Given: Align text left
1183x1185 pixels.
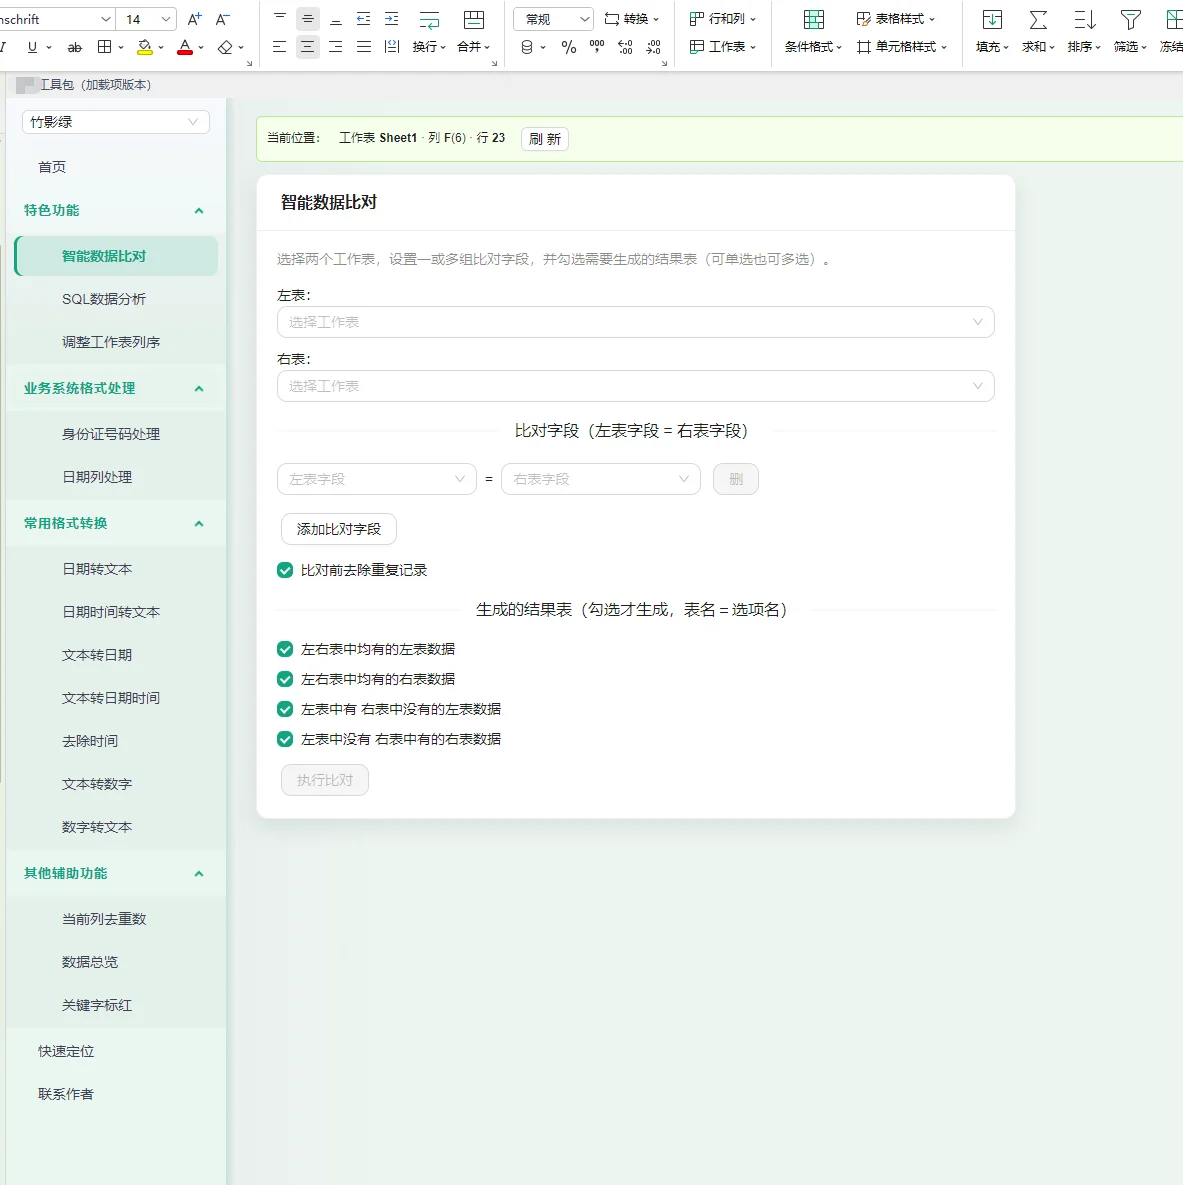Looking at the screenshot, I should [279, 47].
